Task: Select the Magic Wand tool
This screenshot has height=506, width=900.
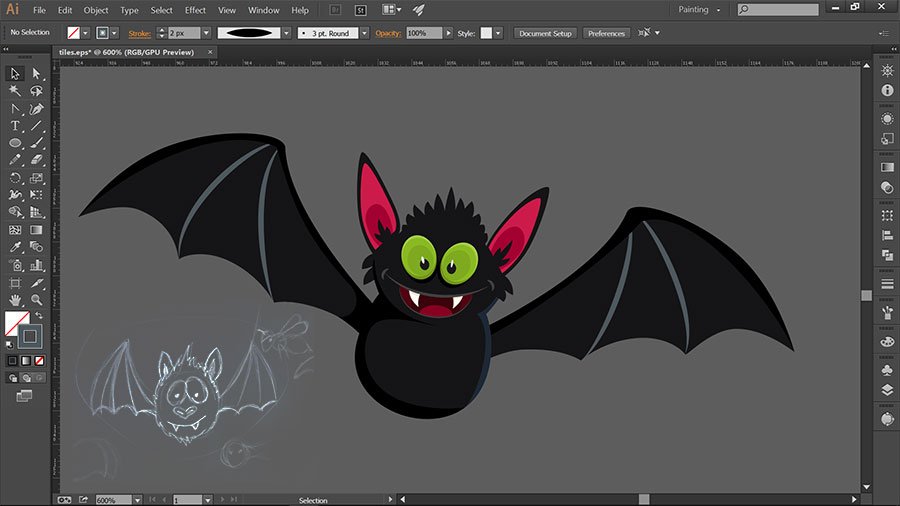Action: click(x=15, y=91)
